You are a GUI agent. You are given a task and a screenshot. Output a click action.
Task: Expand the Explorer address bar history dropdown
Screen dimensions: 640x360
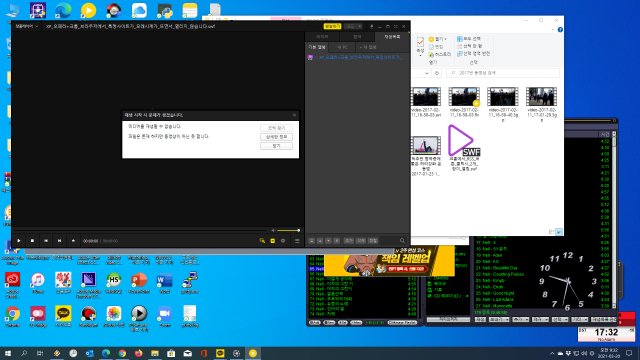point(427,73)
